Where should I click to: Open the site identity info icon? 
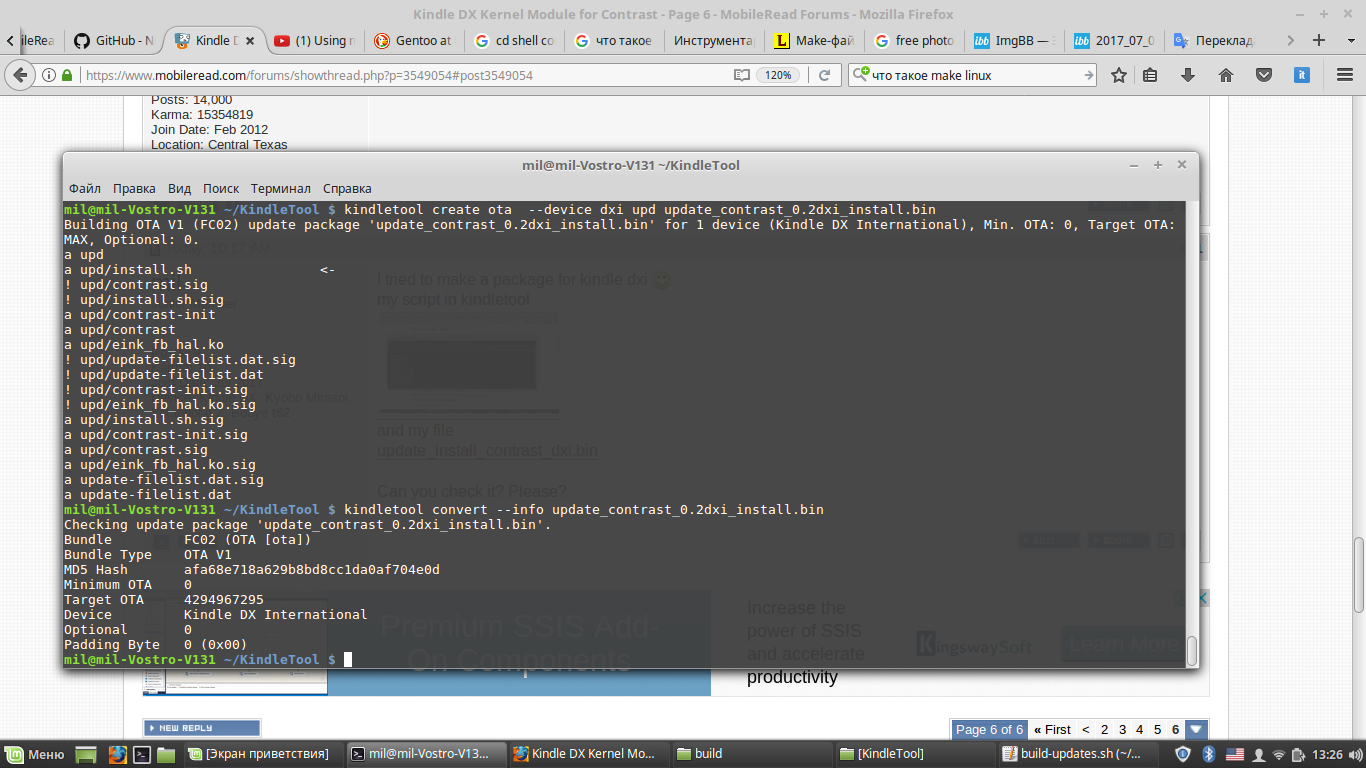click(x=50, y=75)
